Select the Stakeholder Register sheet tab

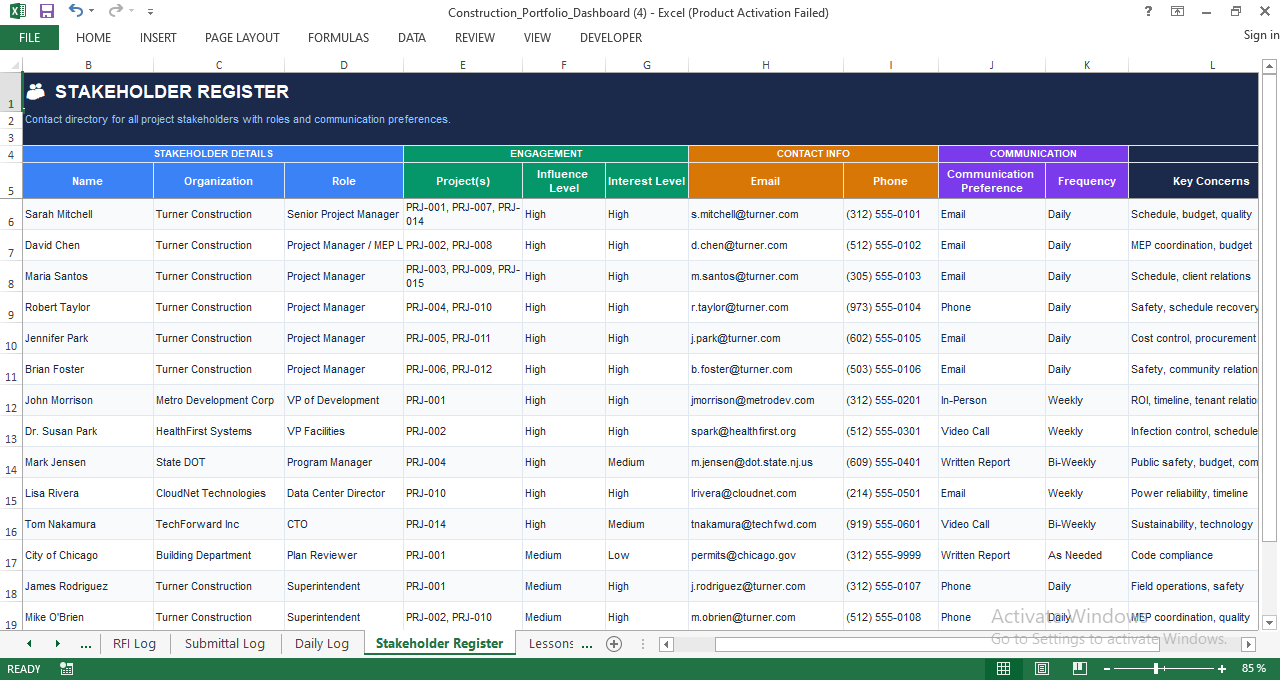coord(440,644)
